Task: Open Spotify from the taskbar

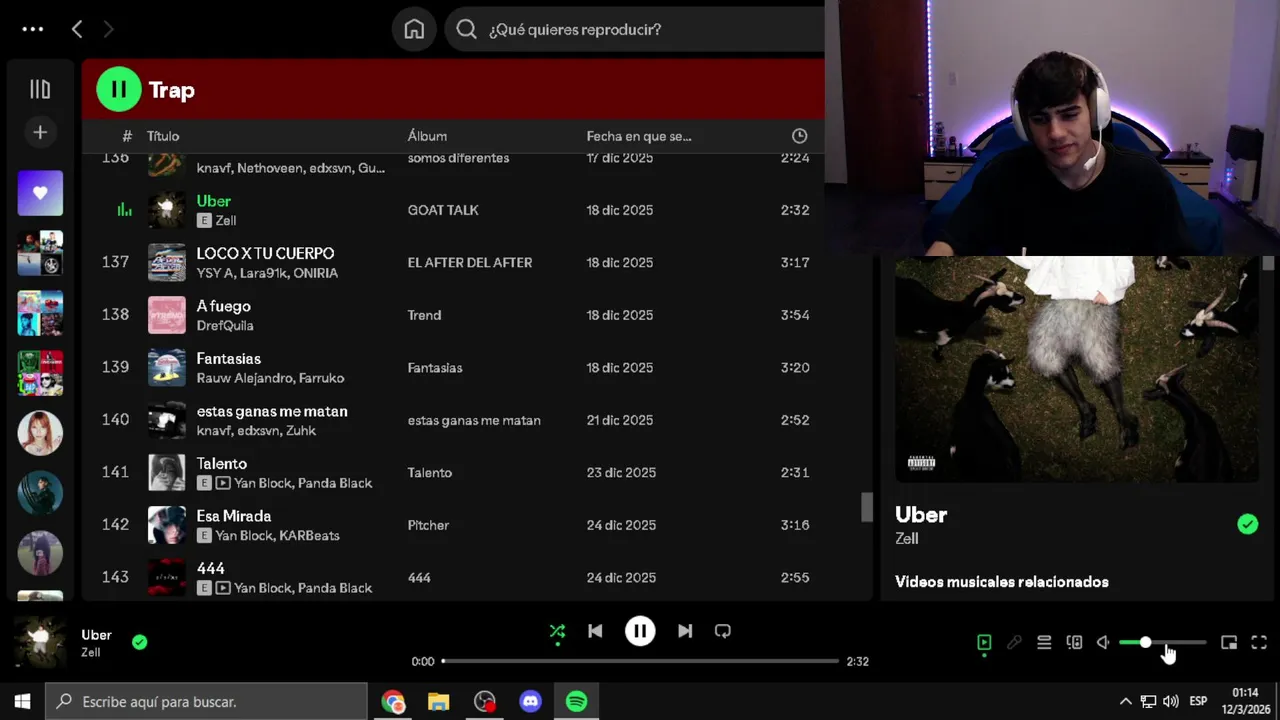Action: click(576, 702)
